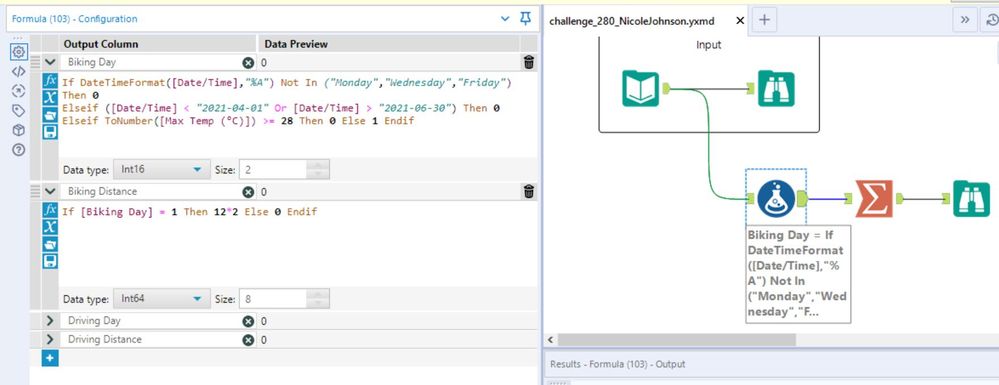Open fx functions list for Biking Distance
Image resolution: width=999 pixels, height=385 pixels.
[x=50, y=209]
